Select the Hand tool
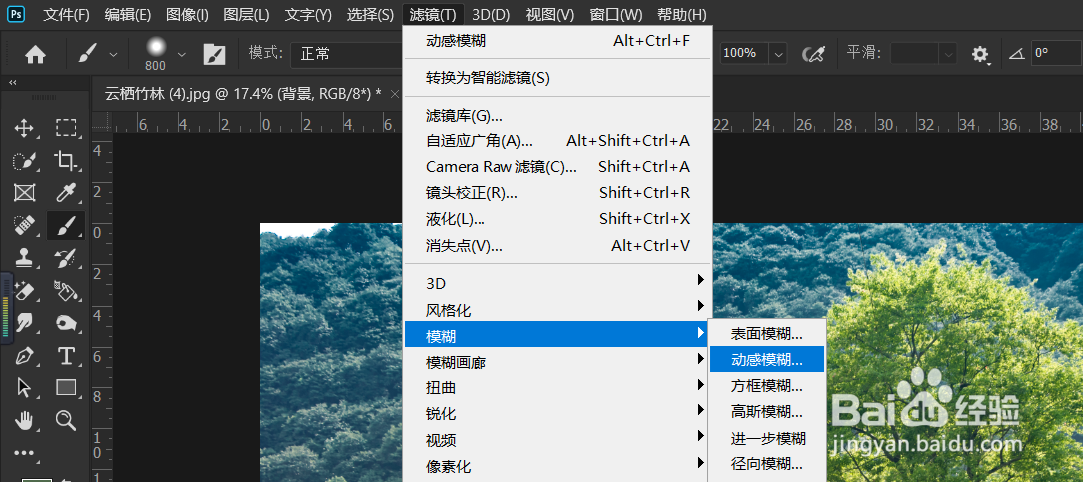The height and width of the screenshot is (482, 1083). click(x=24, y=420)
